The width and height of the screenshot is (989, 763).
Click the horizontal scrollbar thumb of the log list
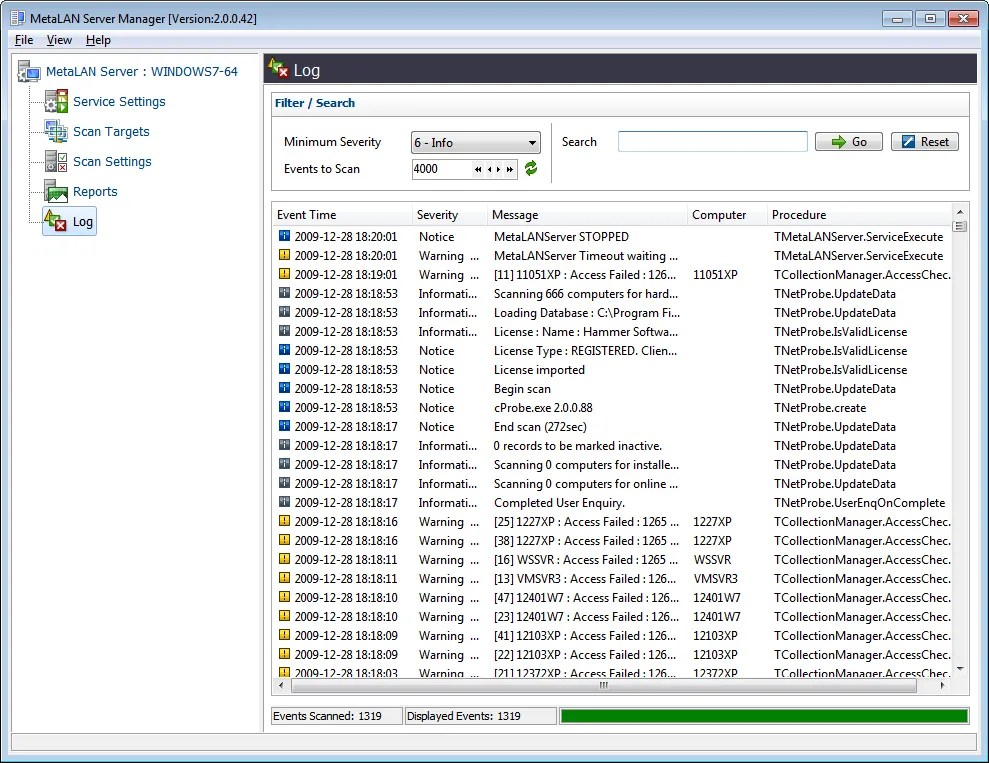coord(604,685)
